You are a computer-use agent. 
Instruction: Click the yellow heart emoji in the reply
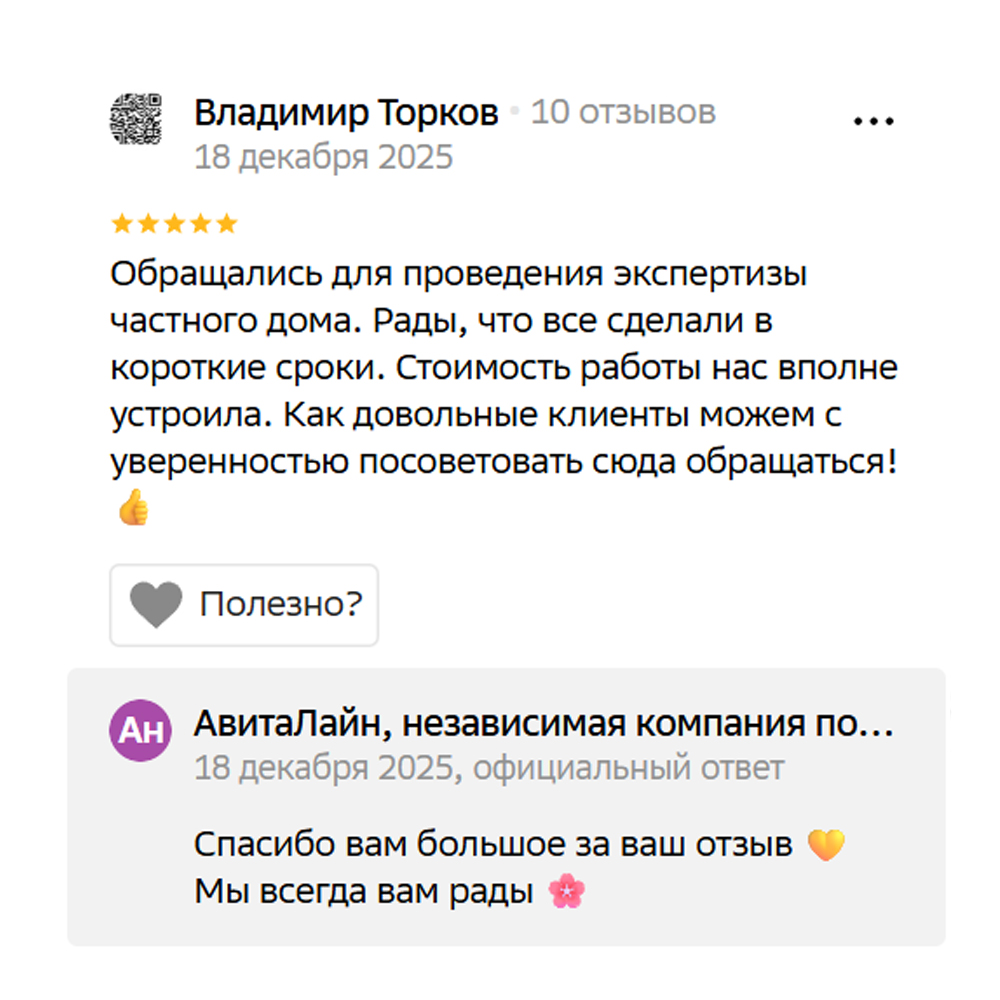[826, 846]
